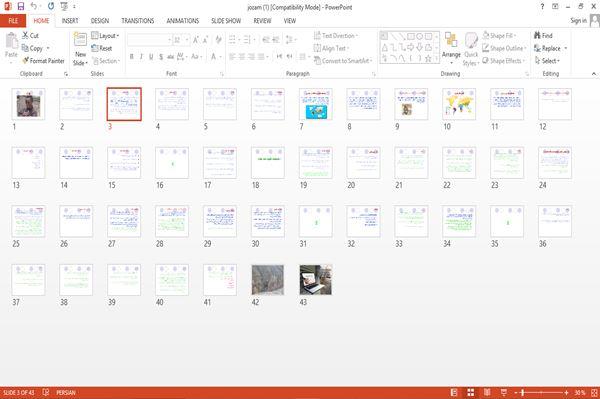Click the Format Painter icon

click(26, 60)
